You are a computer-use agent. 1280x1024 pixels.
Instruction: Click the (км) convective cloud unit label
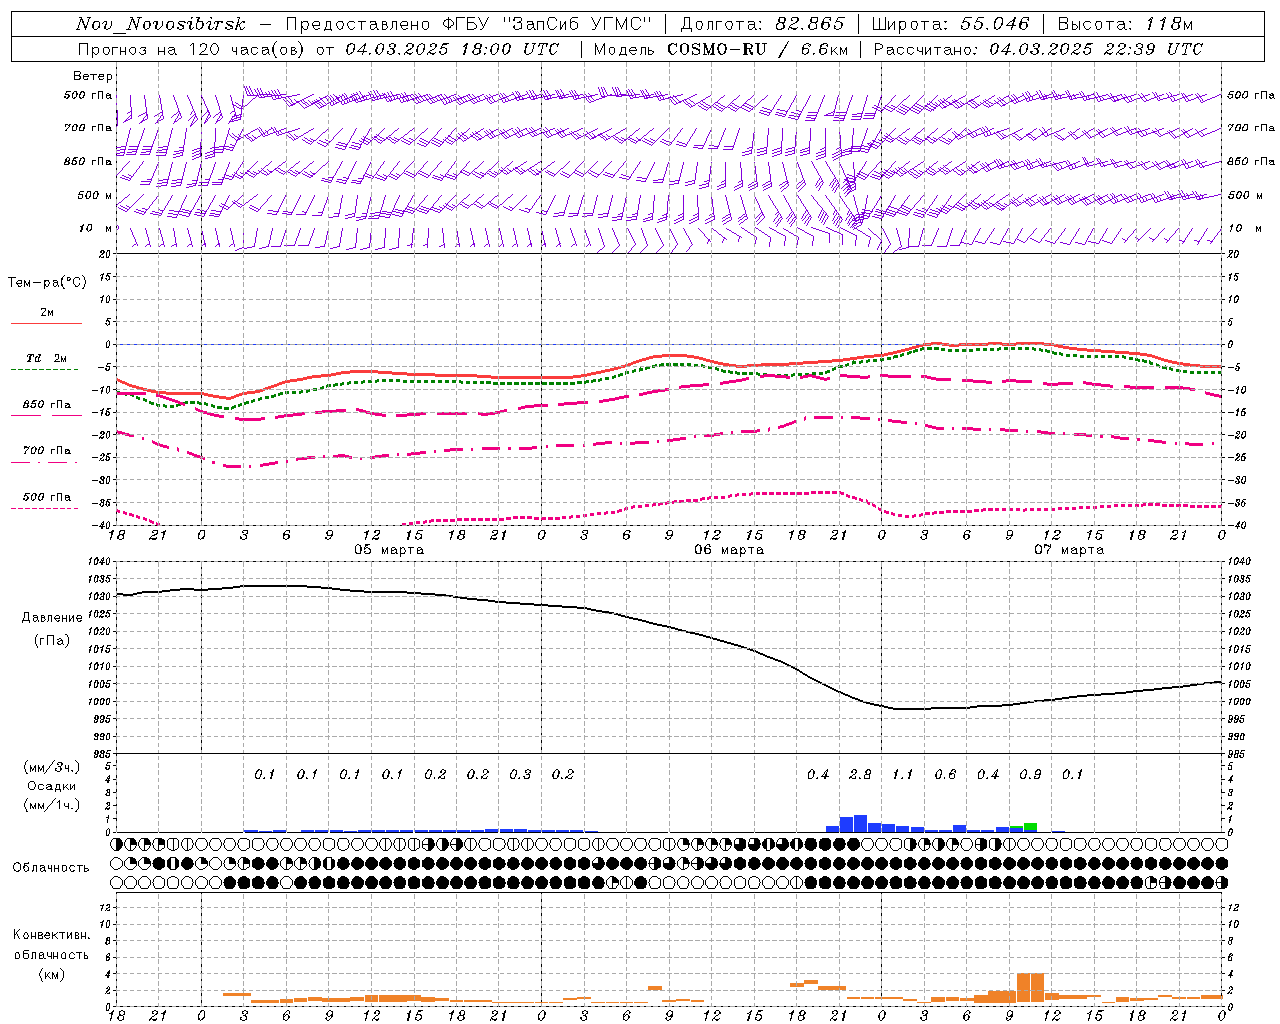(51, 975)
